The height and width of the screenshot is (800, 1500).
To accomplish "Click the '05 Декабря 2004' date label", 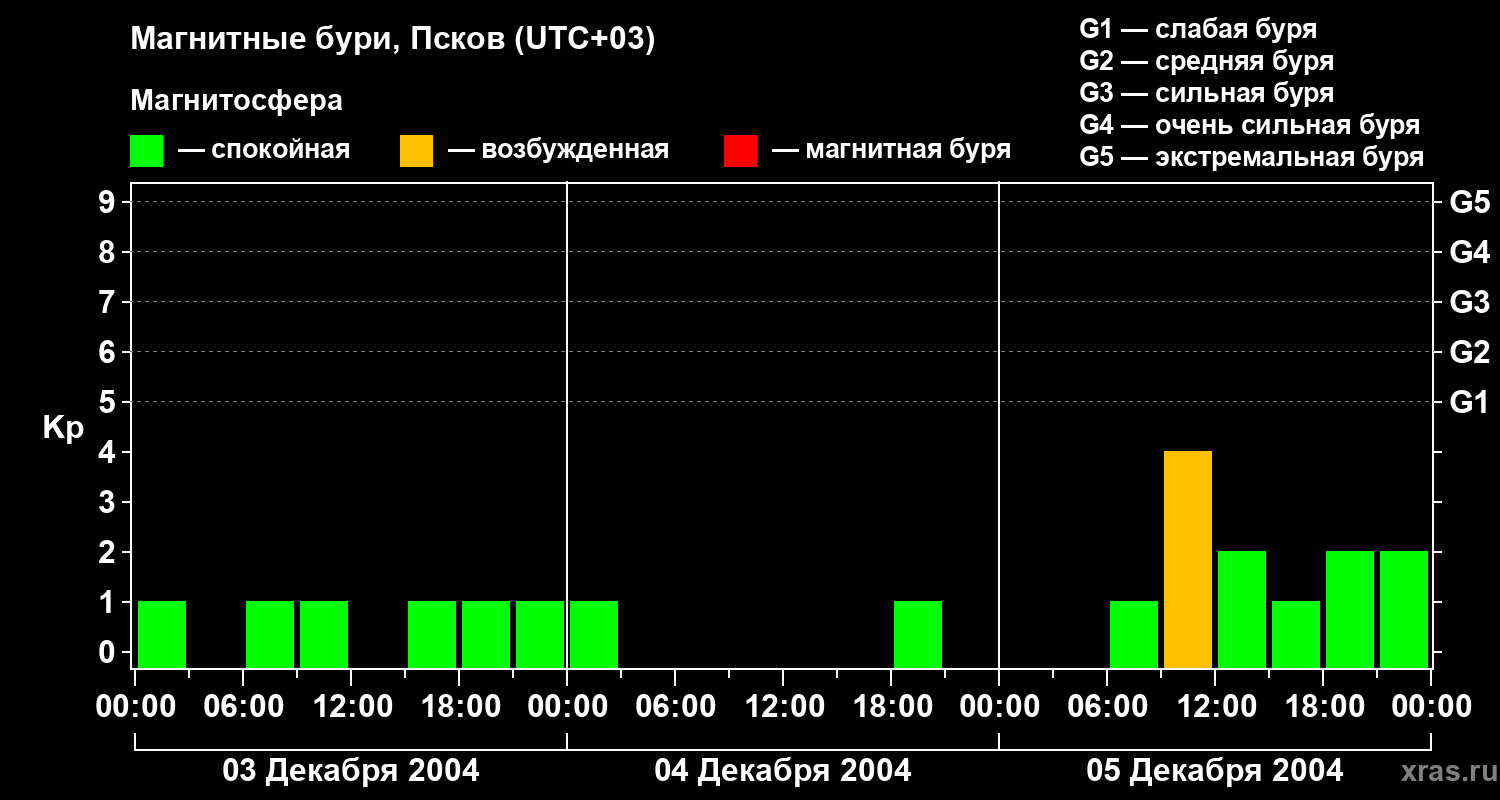I will tap(1215, 771).
